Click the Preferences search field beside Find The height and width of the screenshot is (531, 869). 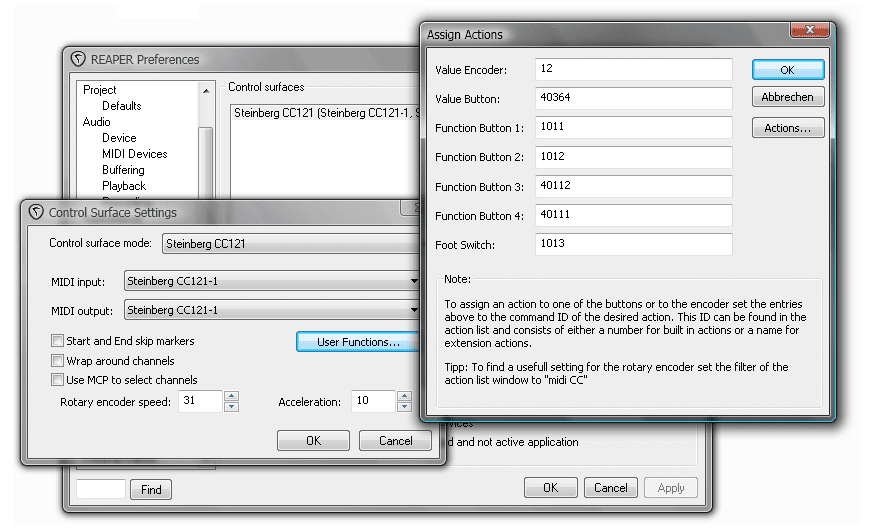pyautogui.click(x=101, y=489)
